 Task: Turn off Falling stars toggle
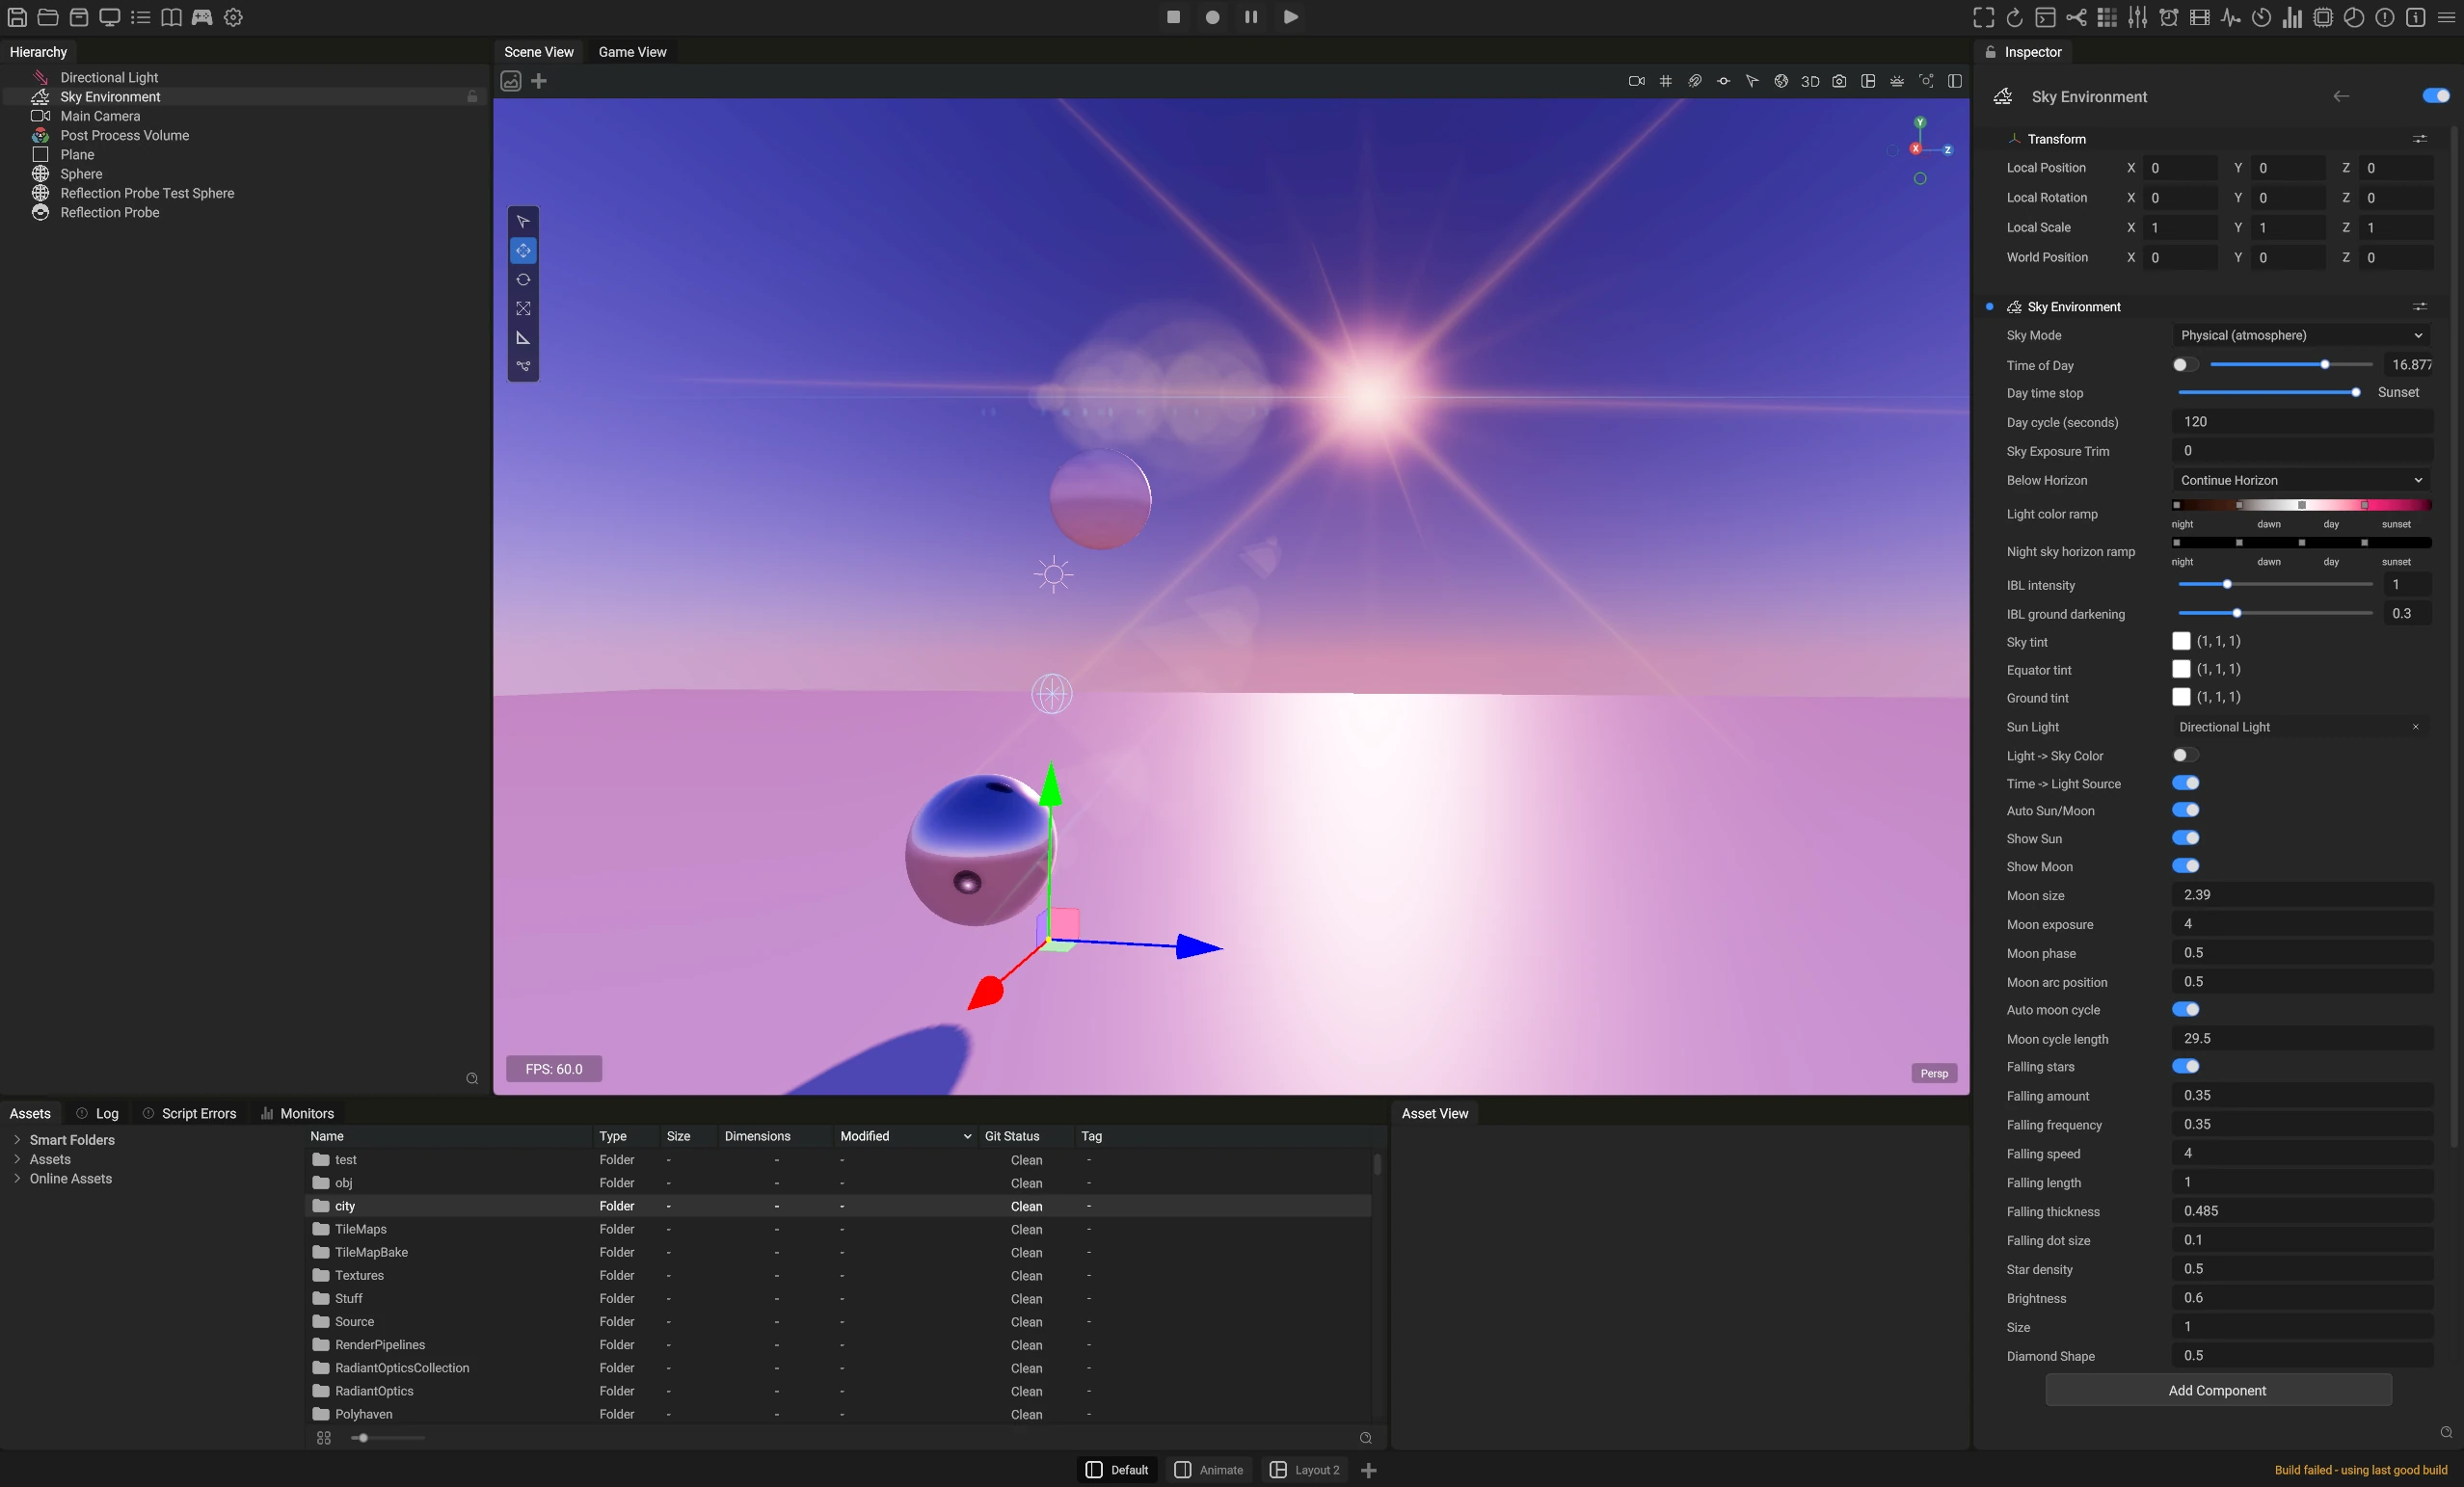(2186, 1066)
